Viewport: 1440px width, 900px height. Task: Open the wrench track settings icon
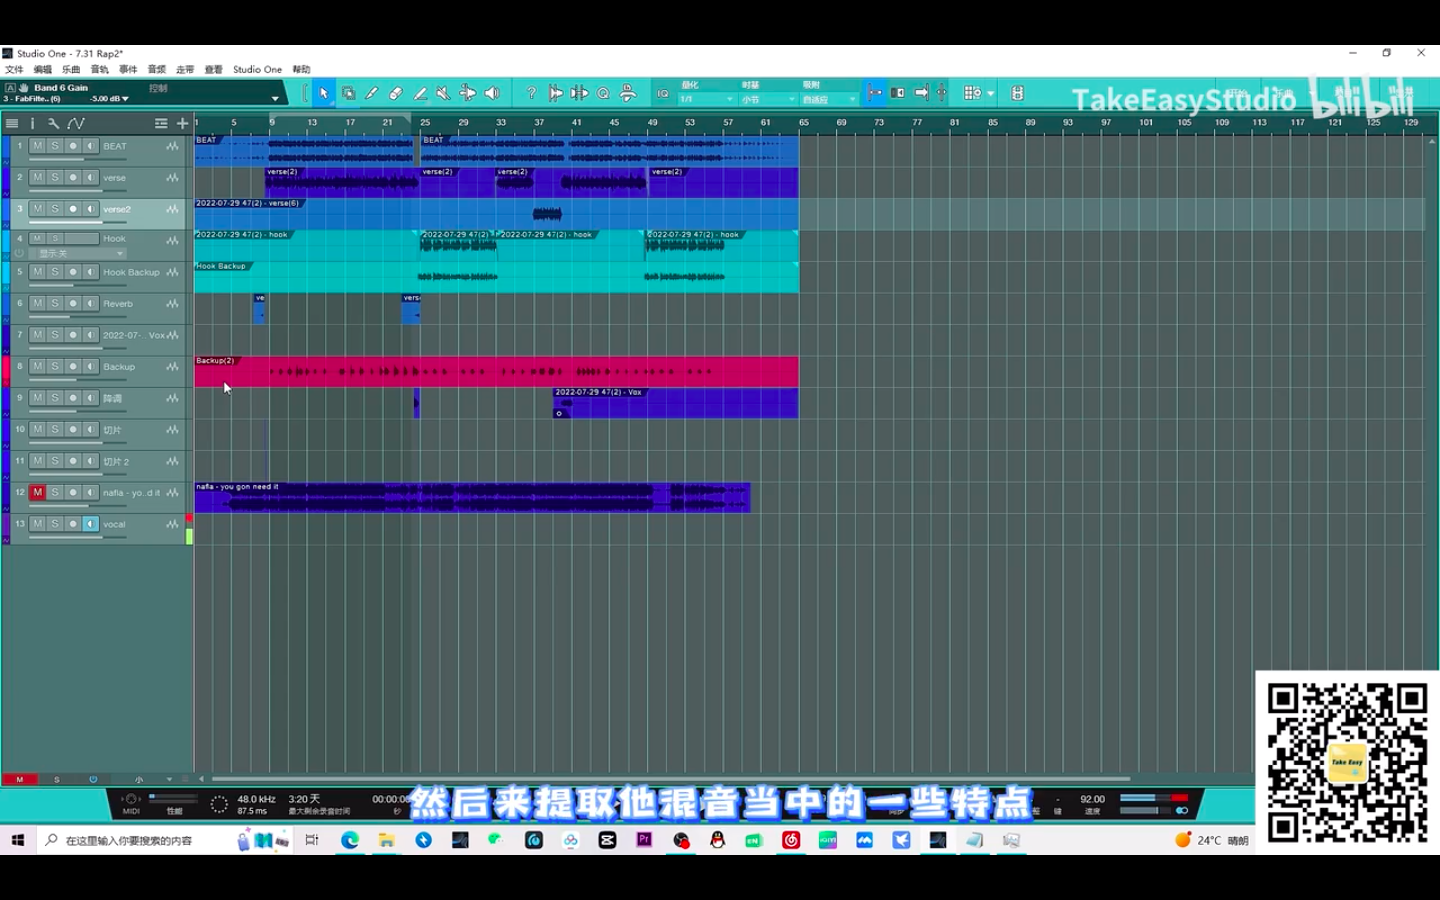(x=54, y=123)
